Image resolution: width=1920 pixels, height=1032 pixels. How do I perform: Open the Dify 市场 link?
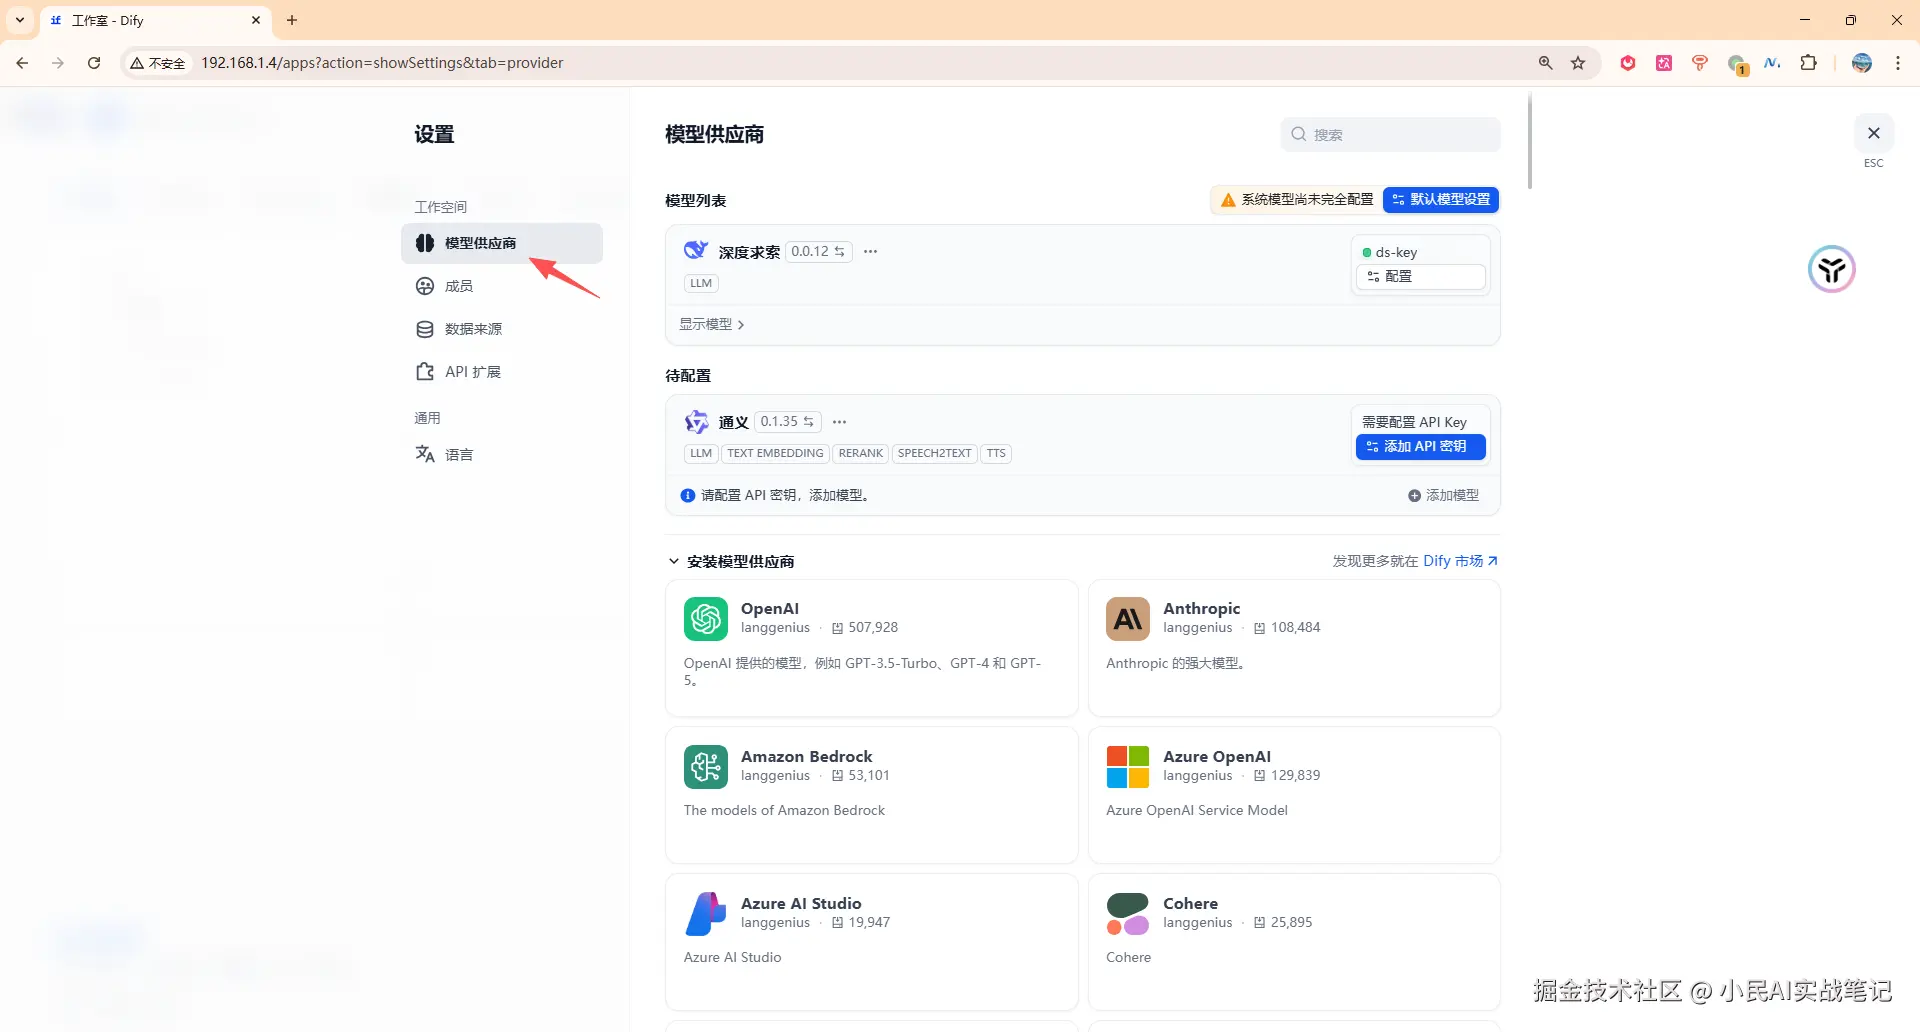[1460, 561]
